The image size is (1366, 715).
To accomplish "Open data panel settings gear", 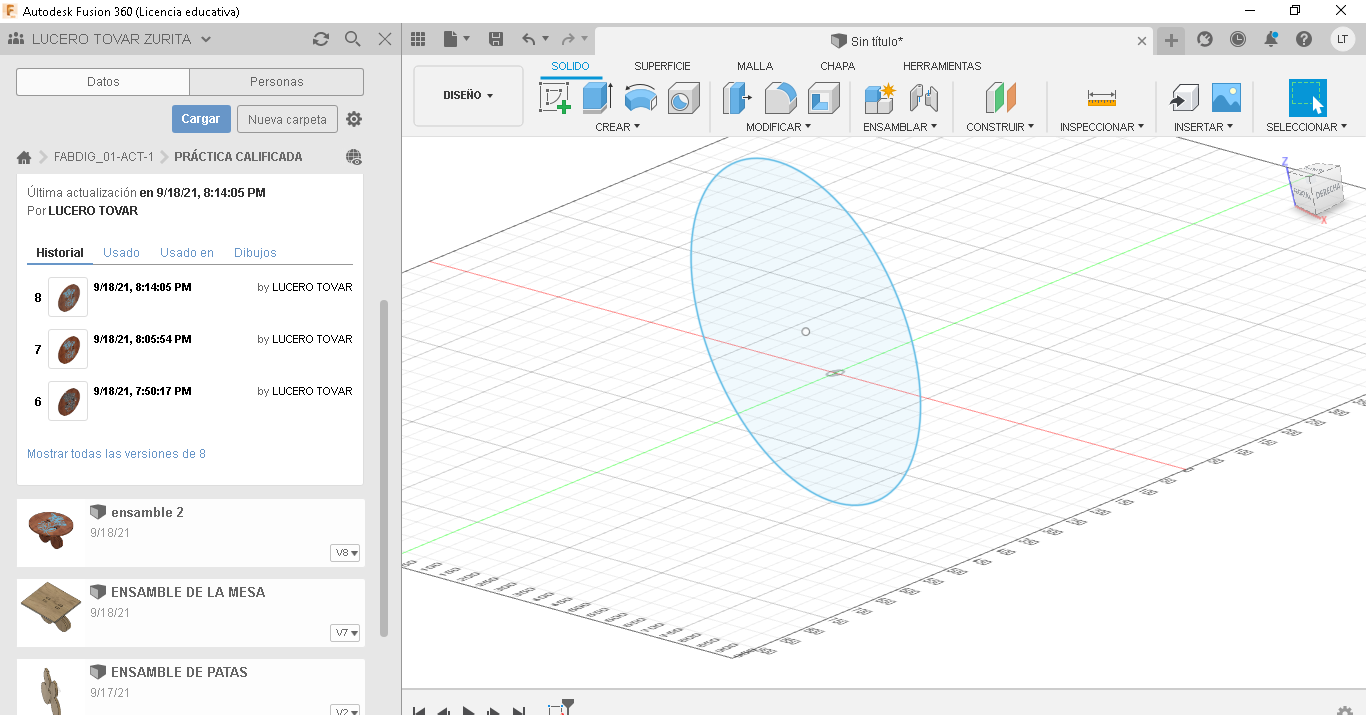I will (354, 119).
